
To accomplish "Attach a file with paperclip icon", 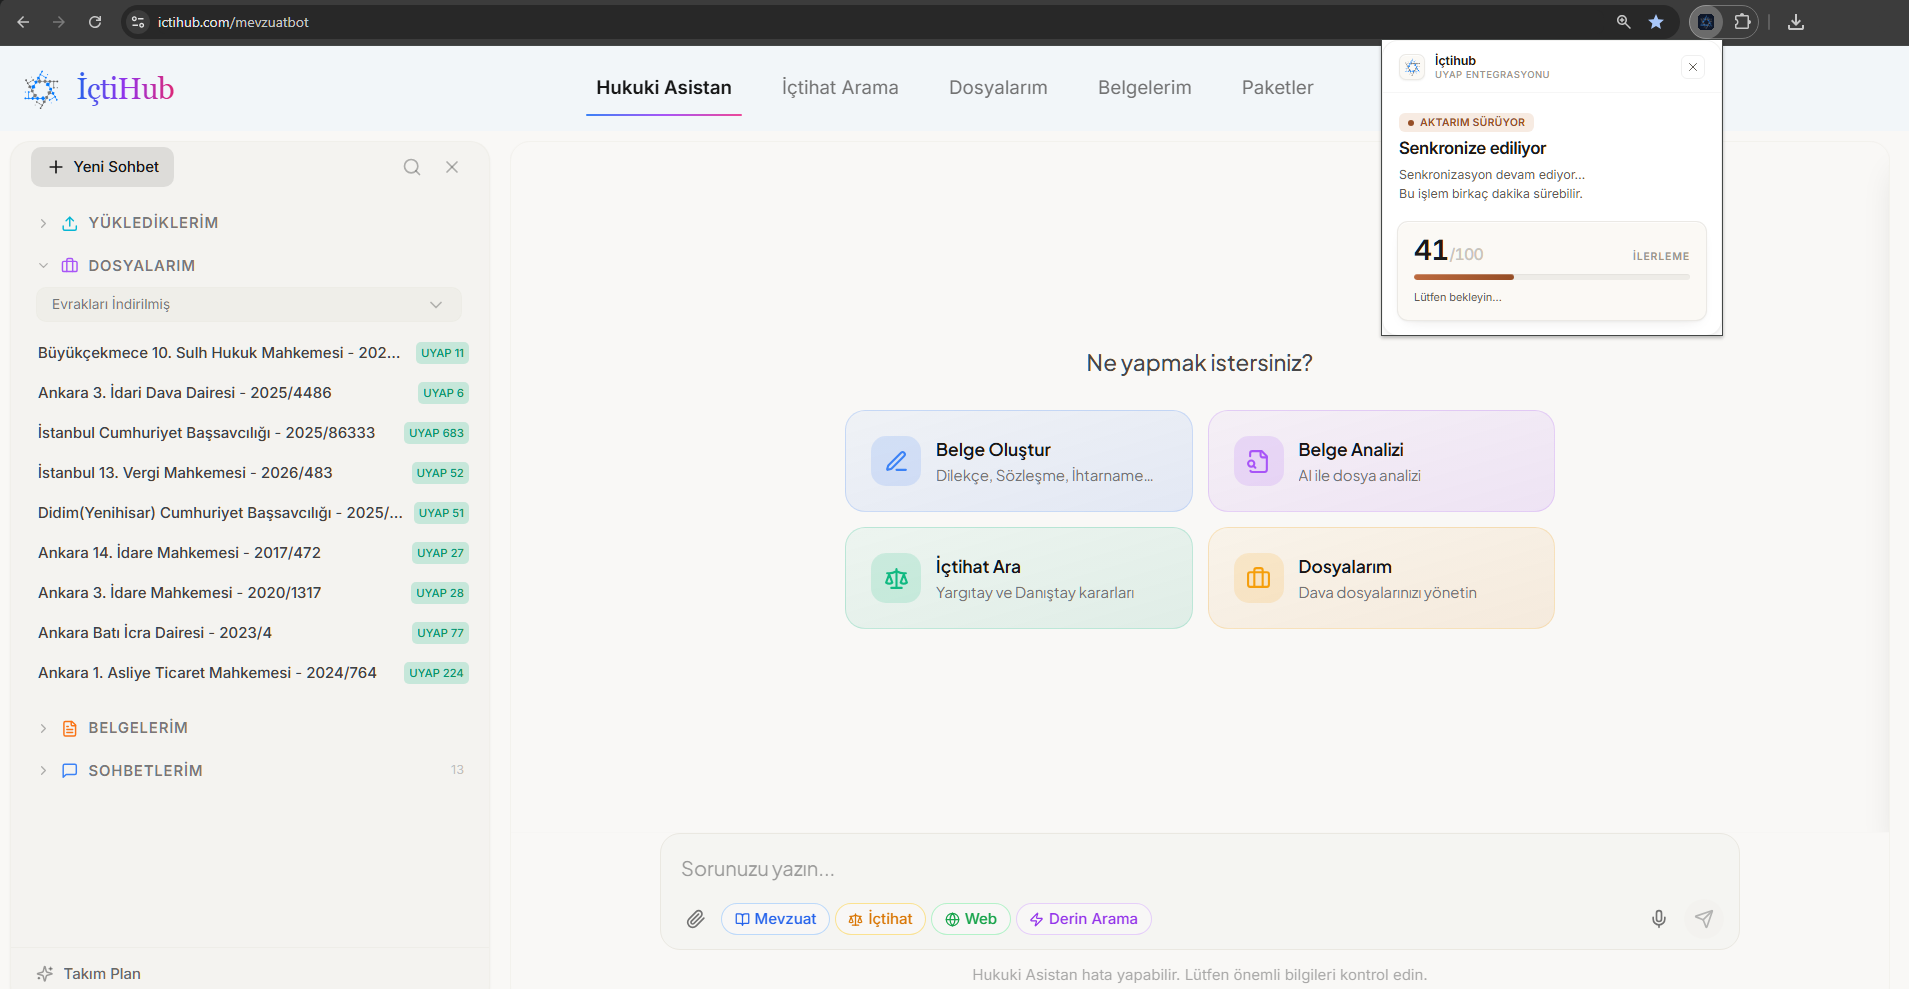I will coord(696,919).
